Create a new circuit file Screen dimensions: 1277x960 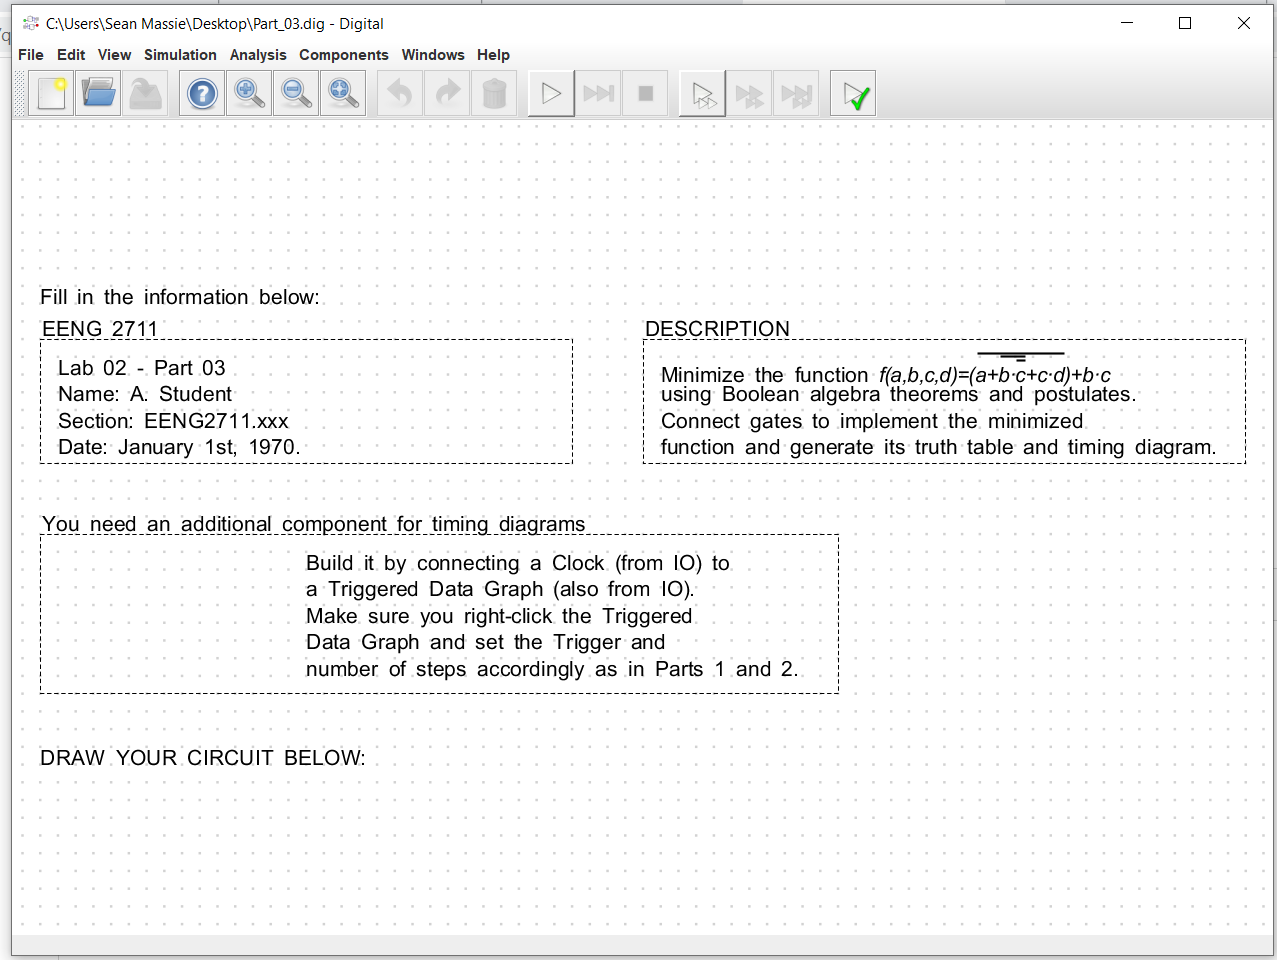pyautogui.click(x=50, y=93)
